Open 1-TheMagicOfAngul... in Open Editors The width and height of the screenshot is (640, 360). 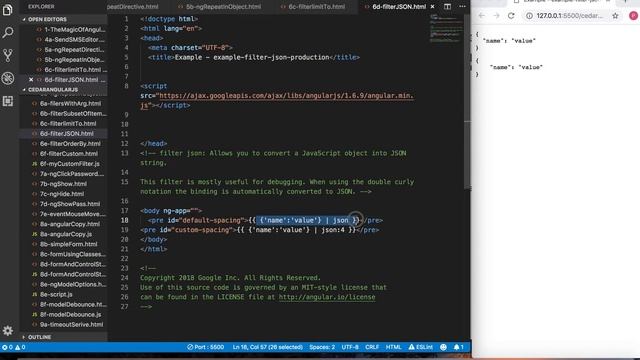[x=75, y=29]
